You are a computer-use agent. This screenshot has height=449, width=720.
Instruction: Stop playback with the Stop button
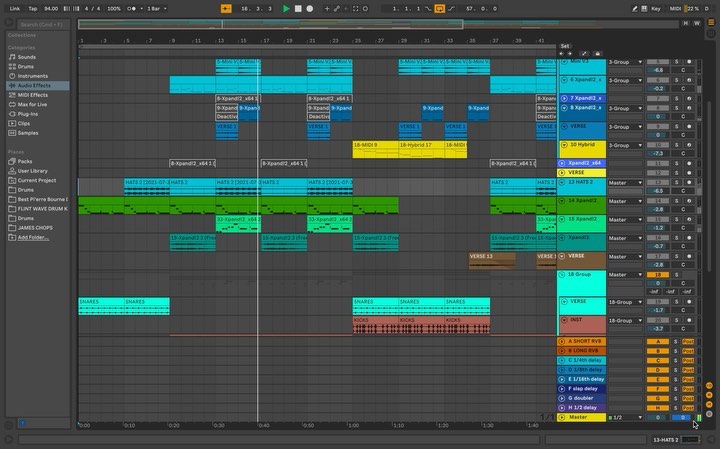pyautogui.click(x=298, y=8)
